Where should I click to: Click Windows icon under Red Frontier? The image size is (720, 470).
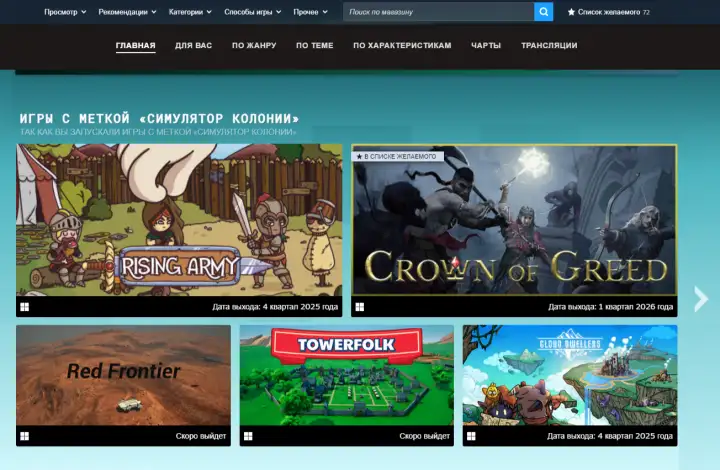(x=24, y=436)
